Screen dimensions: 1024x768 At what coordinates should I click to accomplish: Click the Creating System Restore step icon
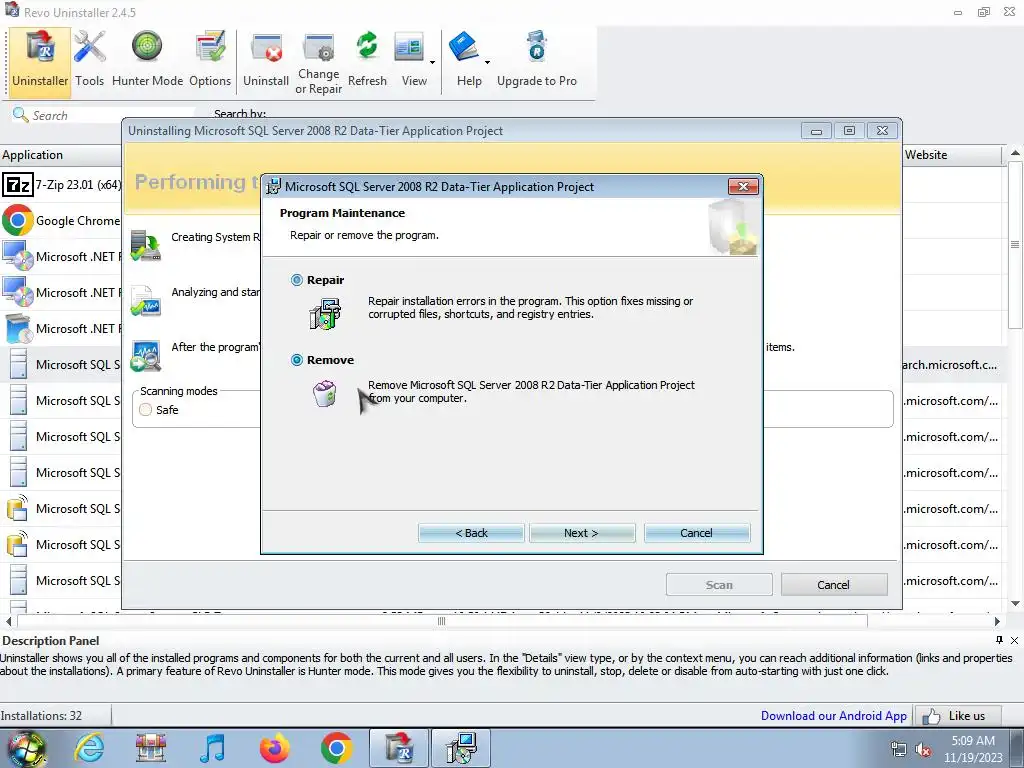(x=146, y=246)
